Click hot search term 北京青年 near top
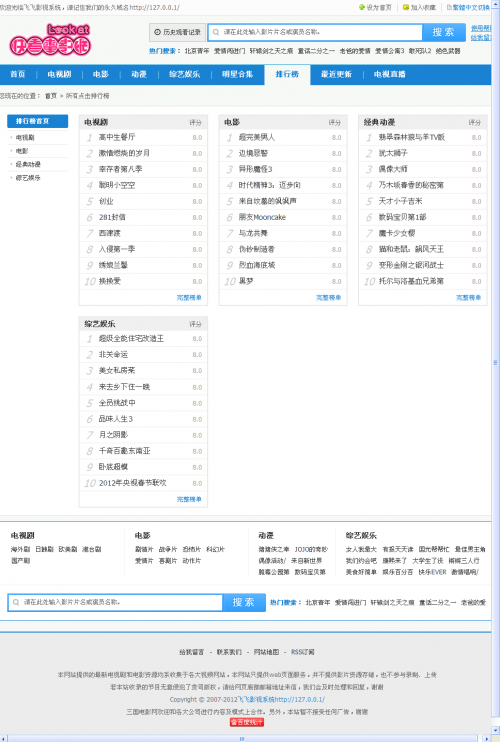This screenshot has height=742, width=500. pyautogui.click(x=197, y=51)
